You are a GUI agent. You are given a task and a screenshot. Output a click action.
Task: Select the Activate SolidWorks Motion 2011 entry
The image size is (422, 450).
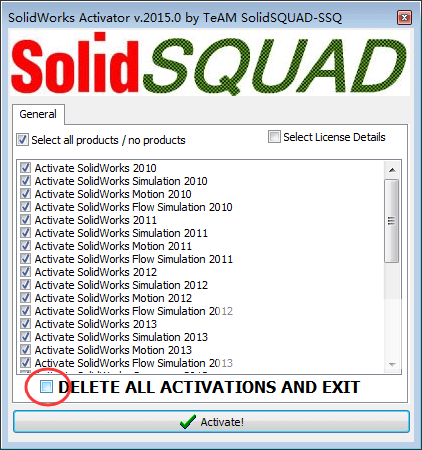[x=113, y=246]
